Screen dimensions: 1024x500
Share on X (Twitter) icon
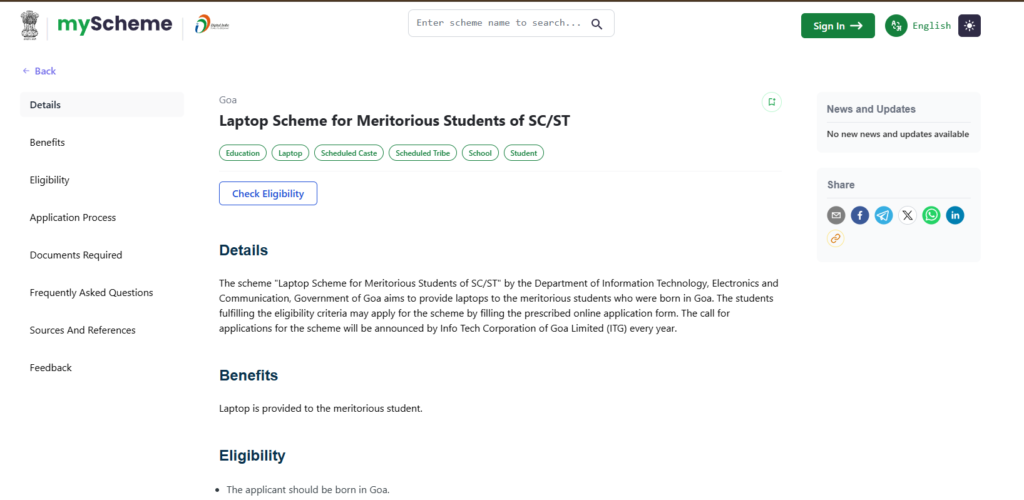[908, 215]
